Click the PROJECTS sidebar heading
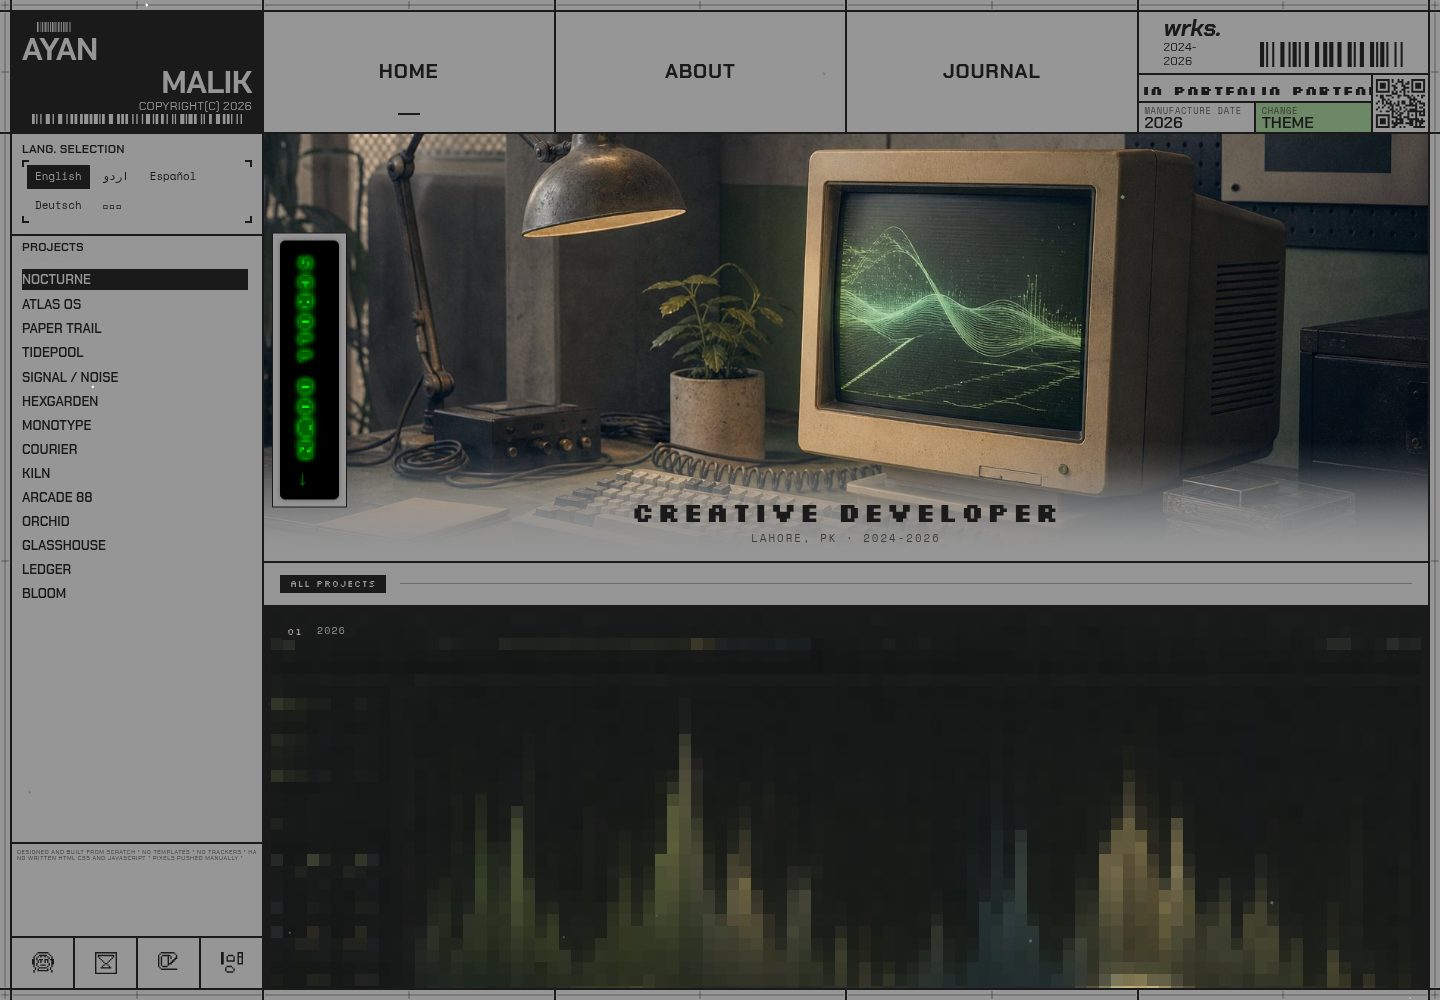1440x1000 pixels. point(53,247)
